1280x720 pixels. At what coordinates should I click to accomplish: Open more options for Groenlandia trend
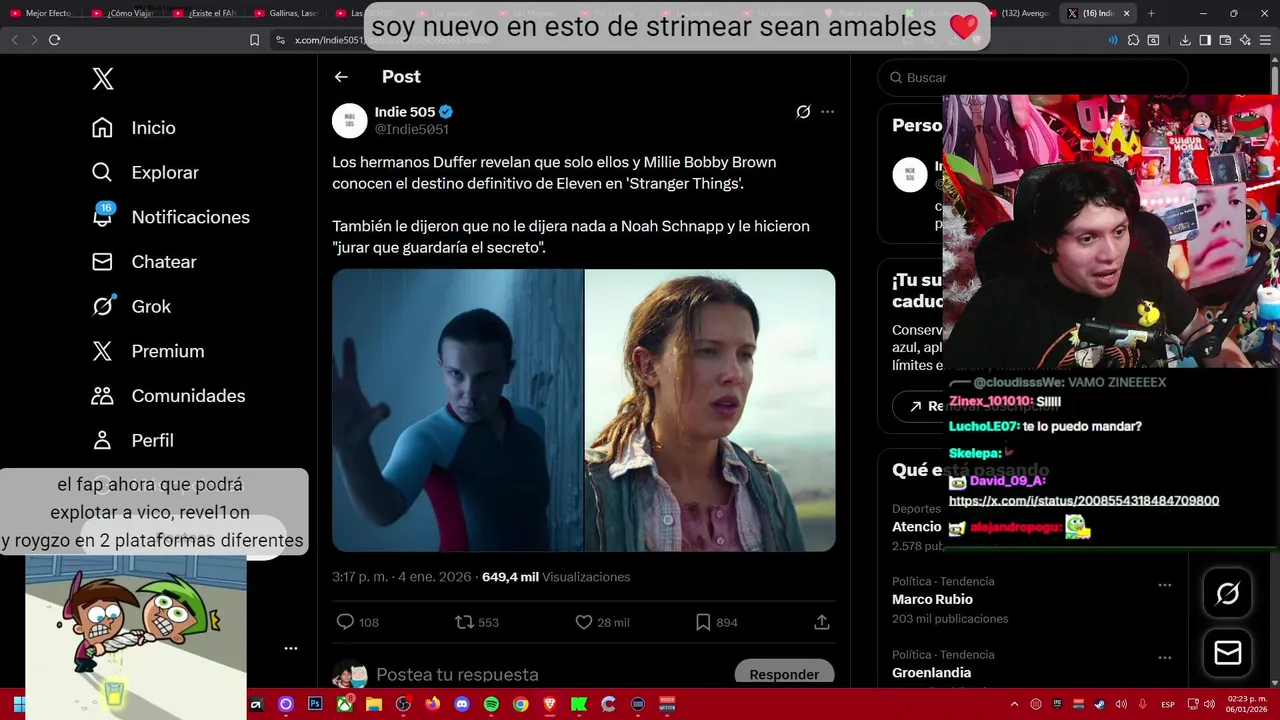(x=1165, y=658)
